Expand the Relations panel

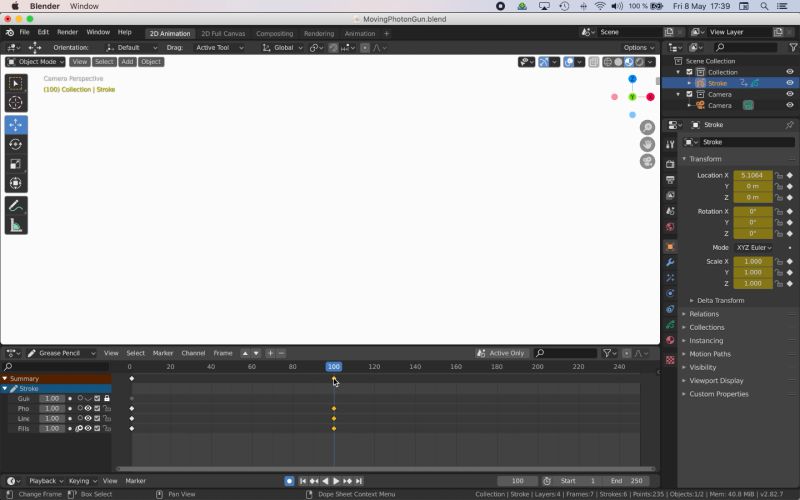point(704,314)
